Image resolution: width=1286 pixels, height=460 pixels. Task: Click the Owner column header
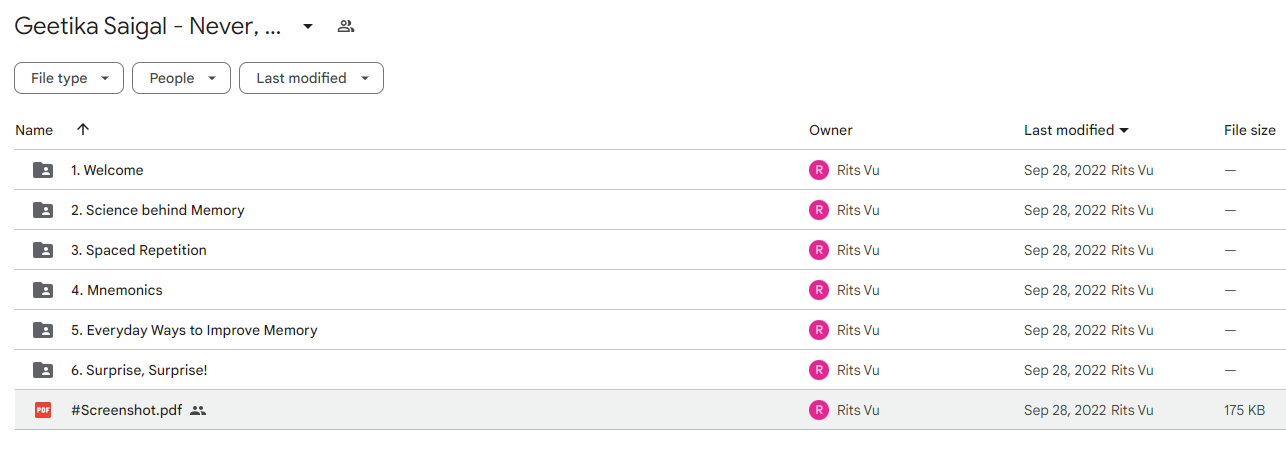pos(831,130)
